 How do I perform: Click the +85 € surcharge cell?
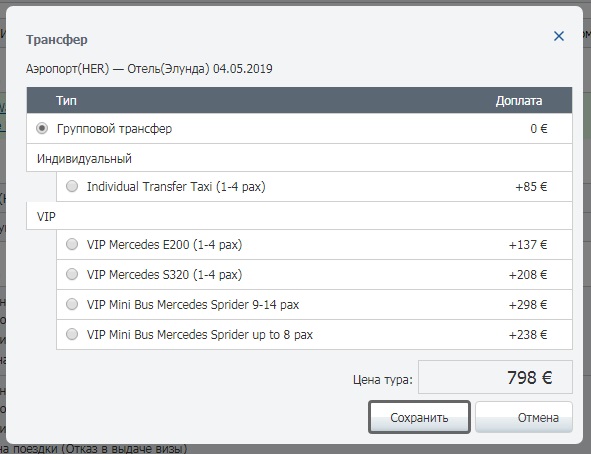tap(531, 186)
